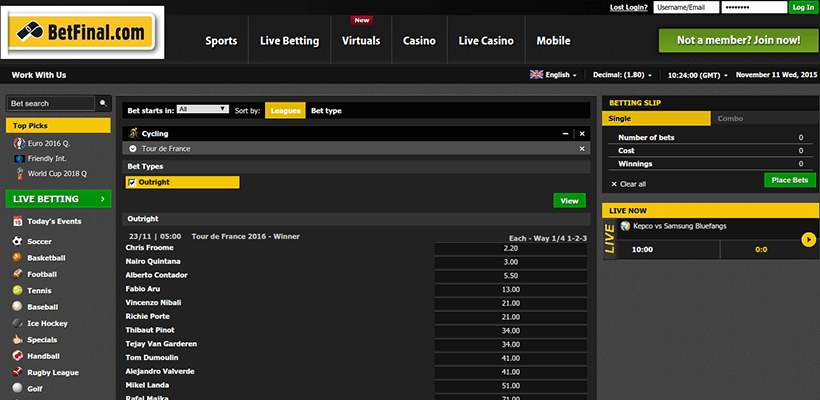Click the Today's Events calendar icon
The height and width of the screenshot is (400, 820).
[18, 221]
